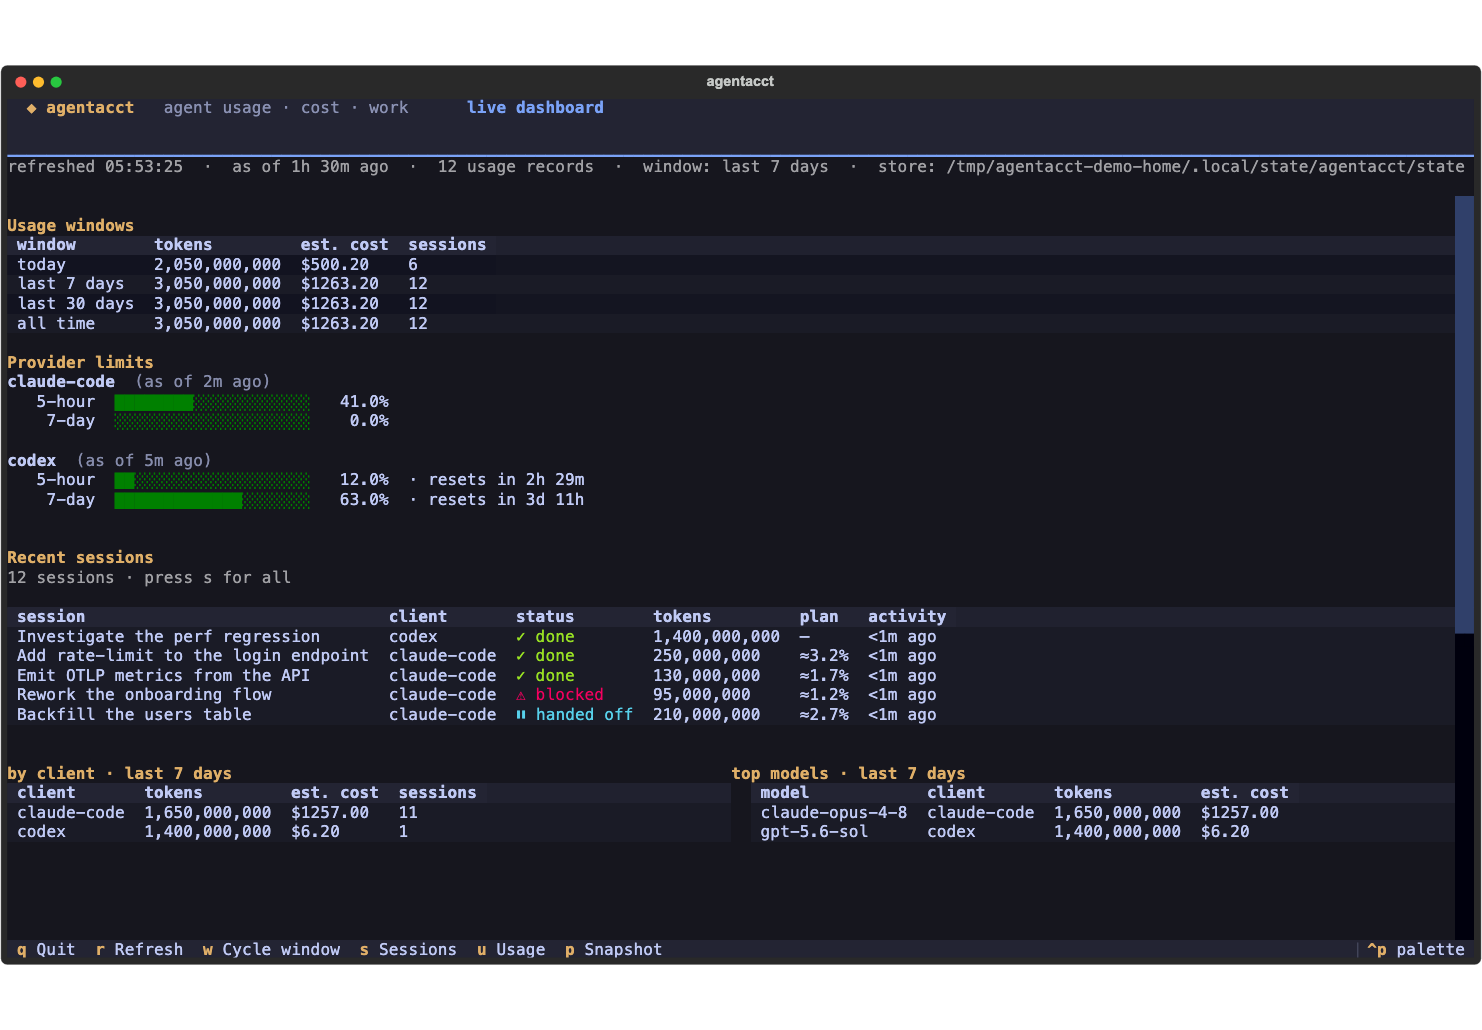Click 'resets in 2h 29m' text
The width and height of the screenshot is (1482, 1030).
coord(506,480)
